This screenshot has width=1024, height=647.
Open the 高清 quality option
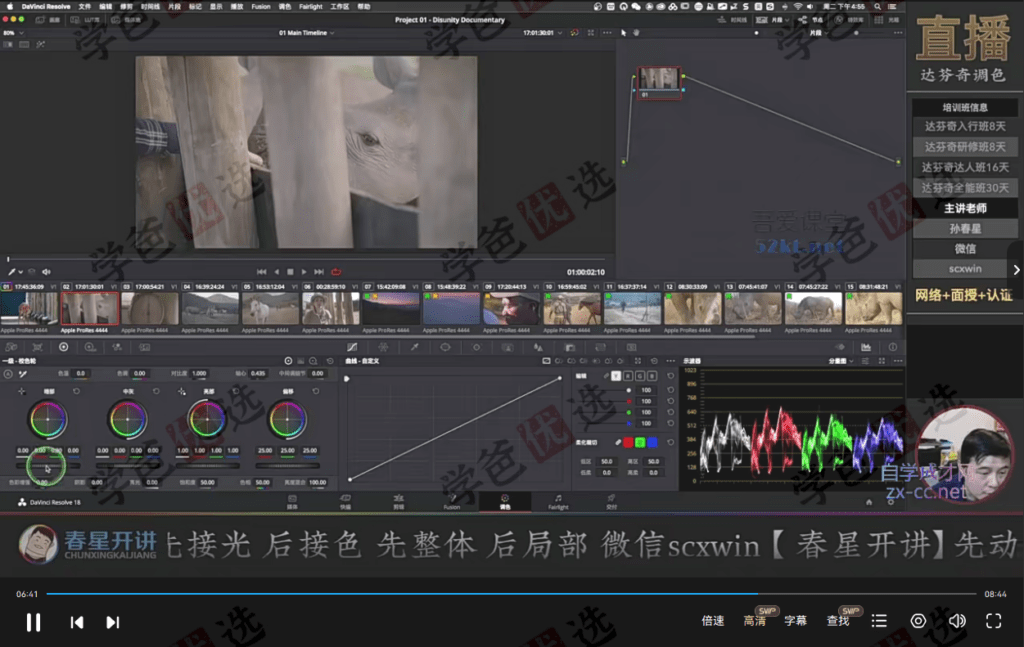coord(754,621)
